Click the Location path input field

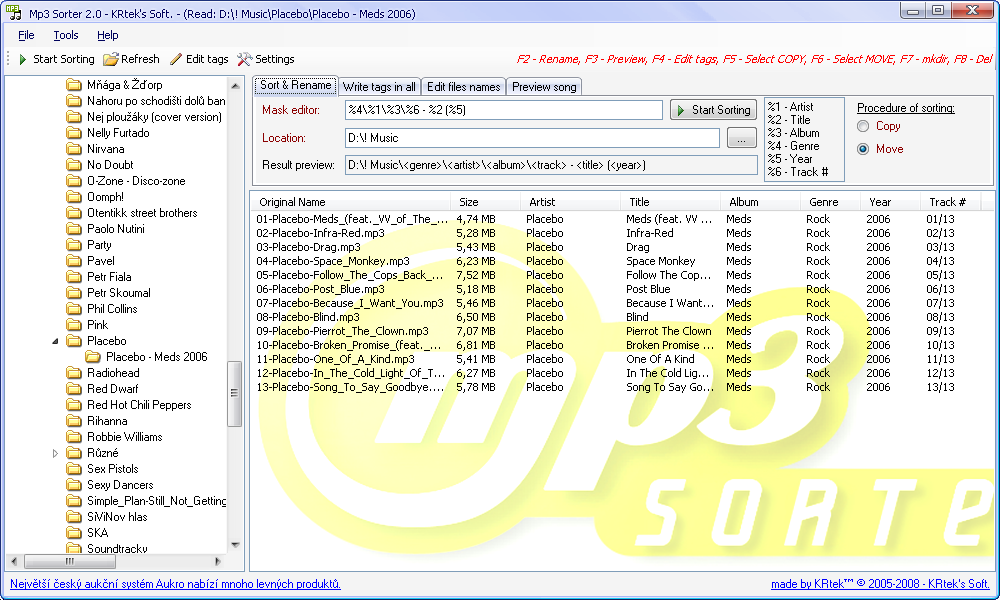coord(532,138)
